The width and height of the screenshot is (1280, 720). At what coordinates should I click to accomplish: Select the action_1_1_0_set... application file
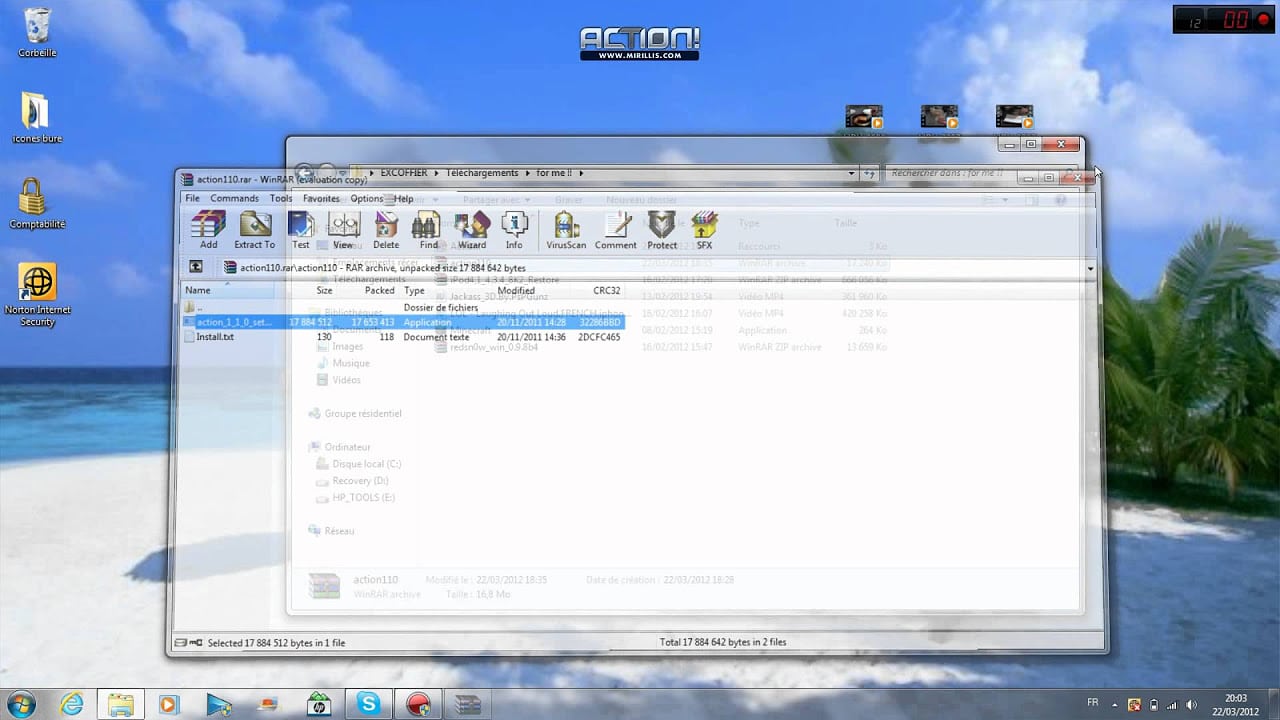(403, 322)
